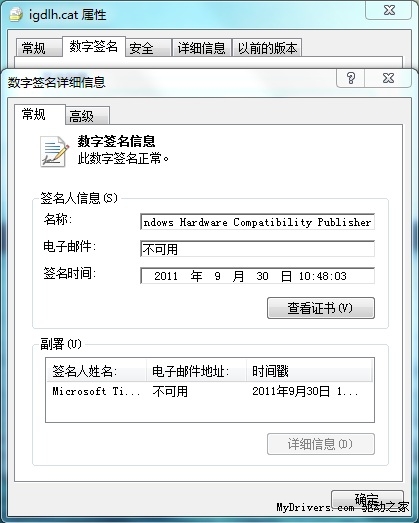Click the 确定 button
Viewport: 419px width, 523px height.
click(x=367, y=500)
